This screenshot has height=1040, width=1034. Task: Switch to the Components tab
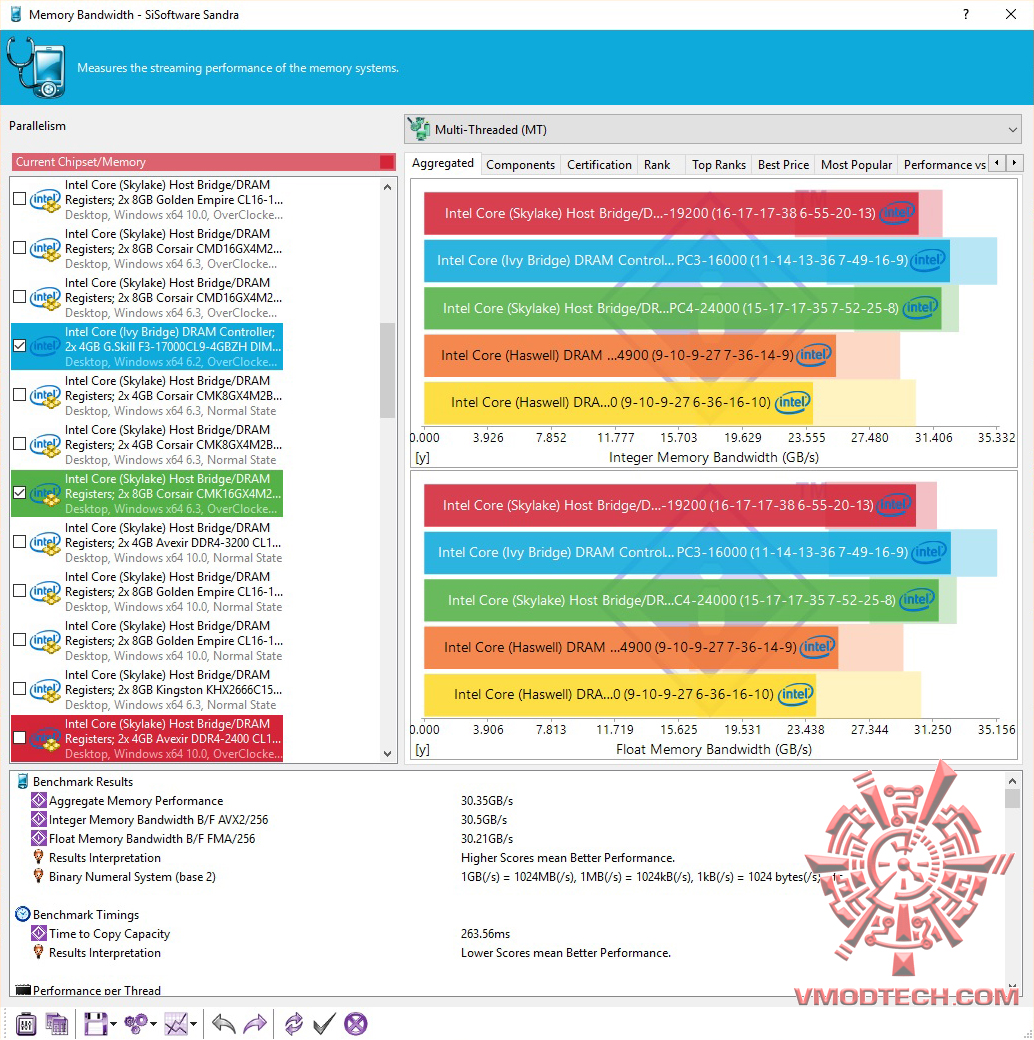click(x=520, y=164)
